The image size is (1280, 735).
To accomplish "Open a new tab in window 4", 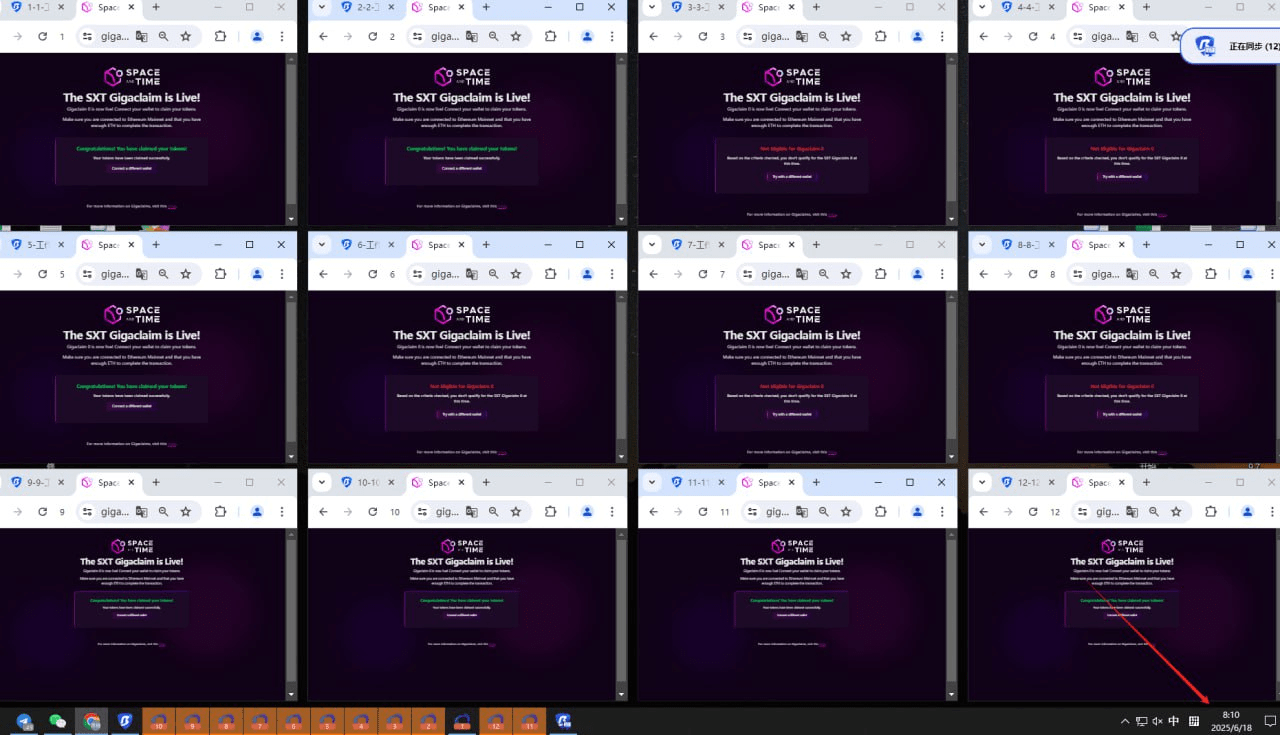I will [x=1146, y=7].
